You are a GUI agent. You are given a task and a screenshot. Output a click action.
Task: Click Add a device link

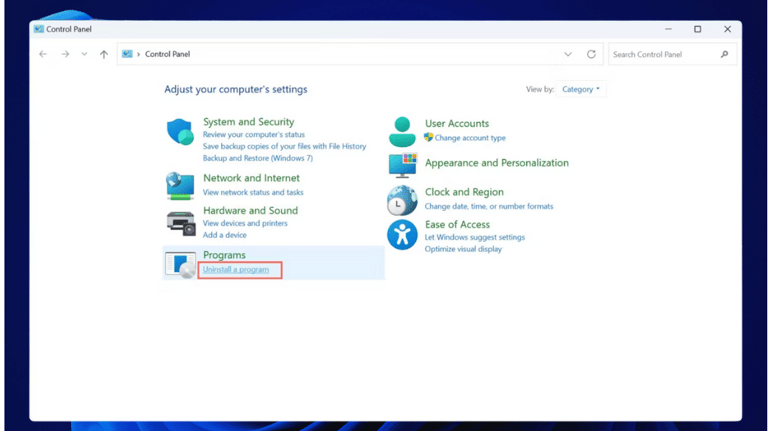[x=224, y=235]
